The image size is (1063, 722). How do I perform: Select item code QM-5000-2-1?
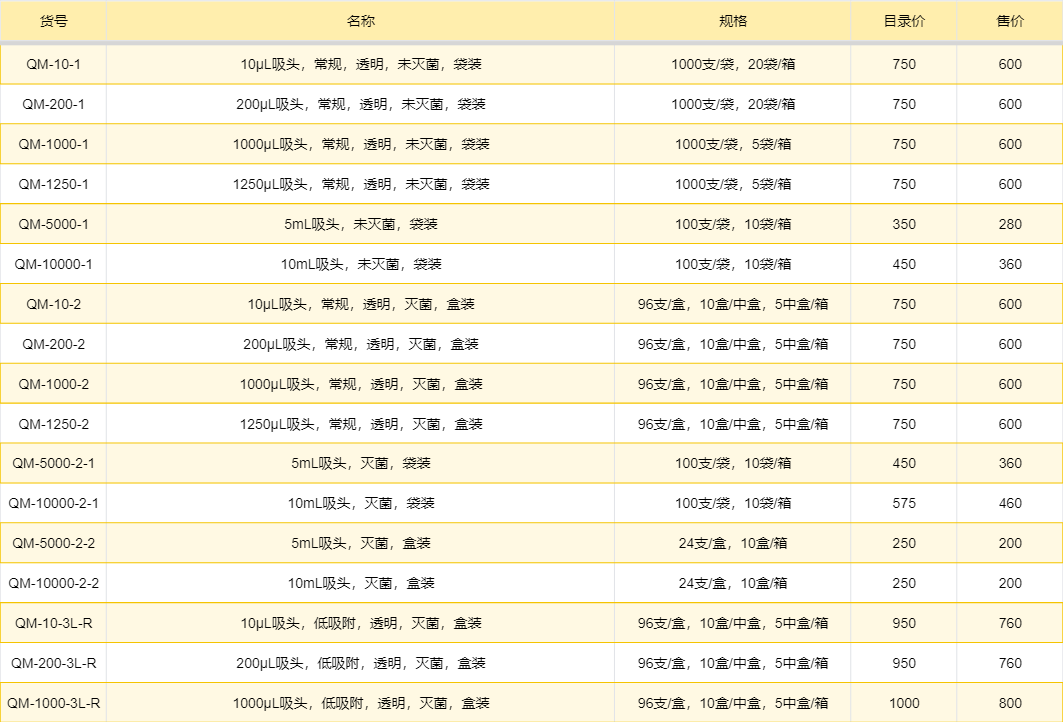(54, 464)
